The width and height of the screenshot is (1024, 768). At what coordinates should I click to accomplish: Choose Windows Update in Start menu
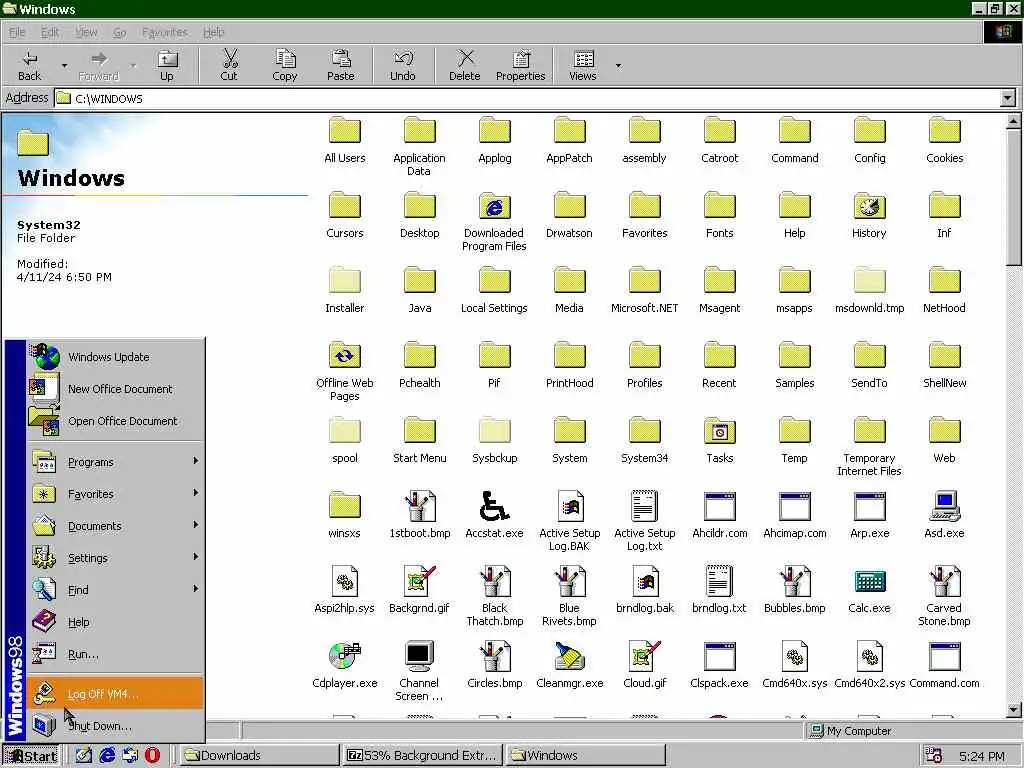coord(116,357)
